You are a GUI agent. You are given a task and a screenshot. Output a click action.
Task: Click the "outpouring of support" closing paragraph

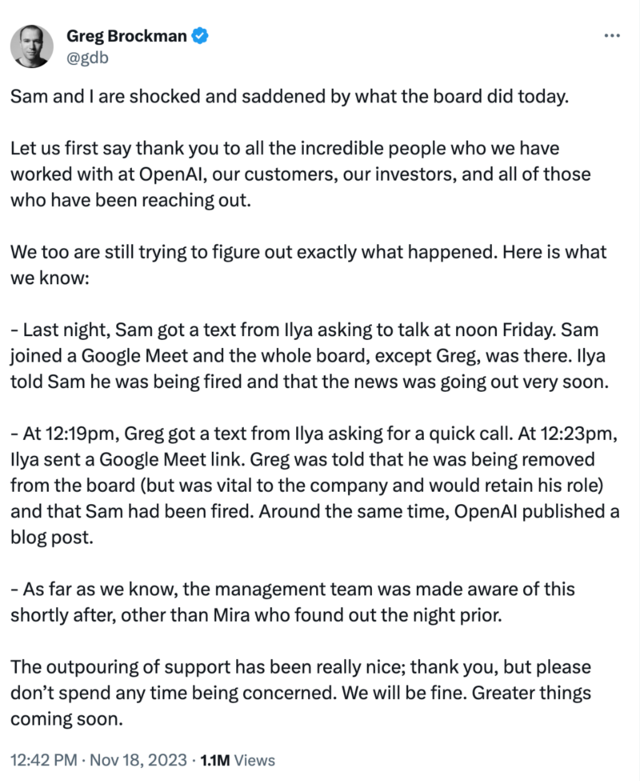[300, 692]
